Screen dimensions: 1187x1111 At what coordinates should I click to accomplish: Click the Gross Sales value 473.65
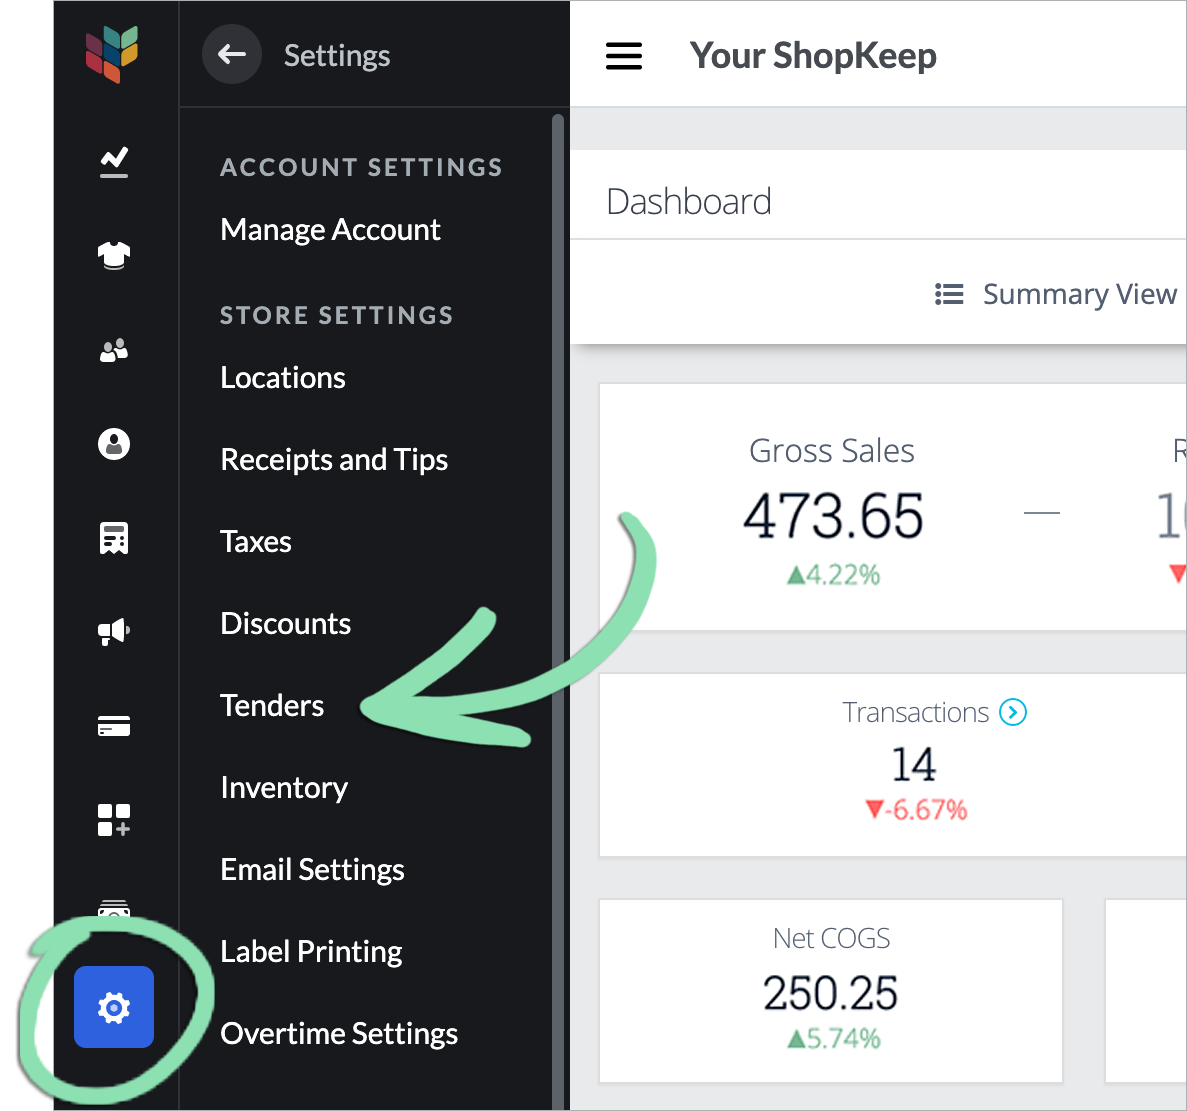click(x=833, y=516)
